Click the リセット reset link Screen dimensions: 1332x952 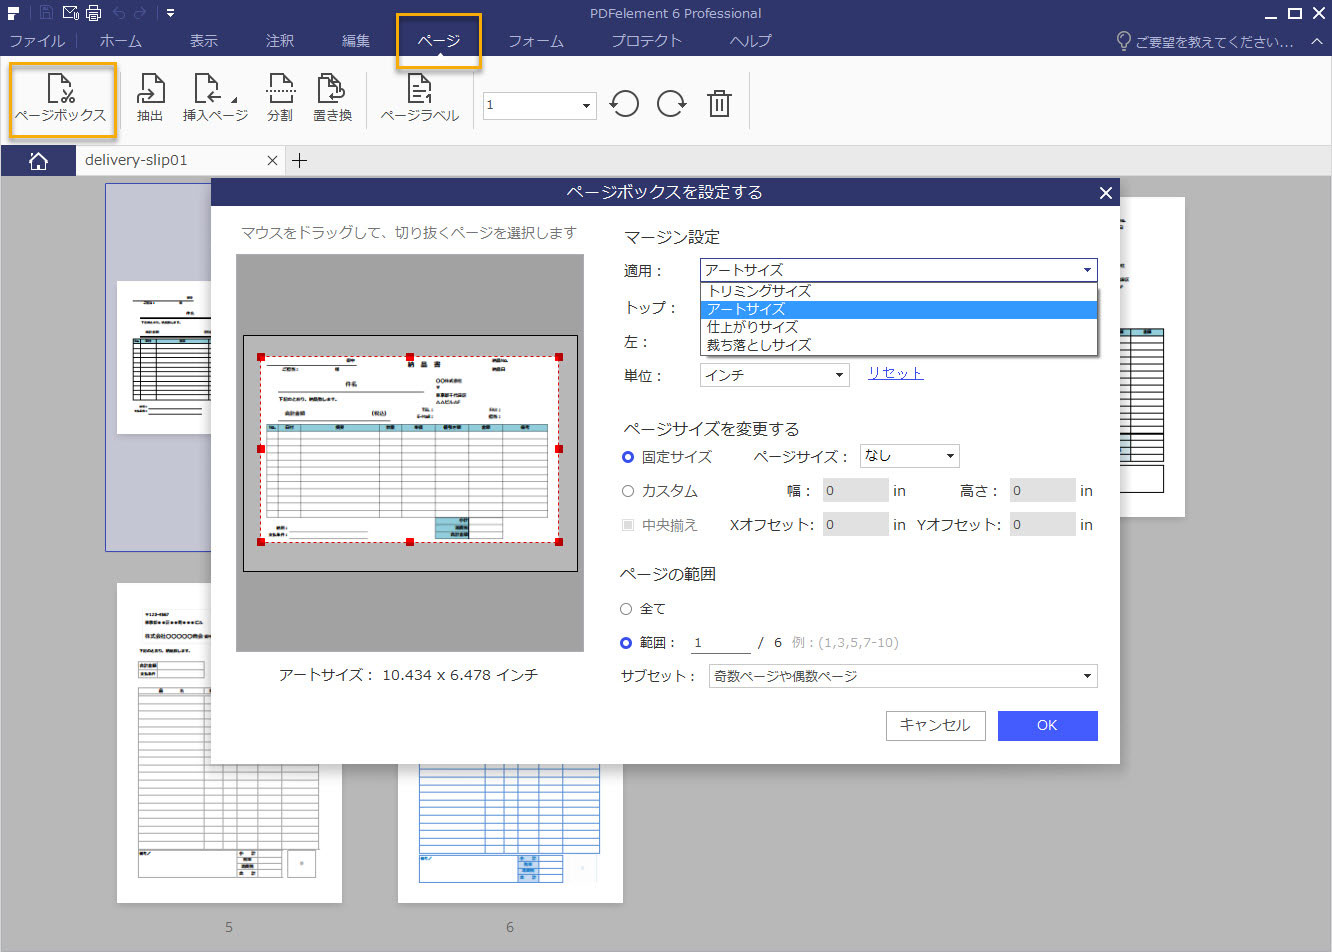895,373
